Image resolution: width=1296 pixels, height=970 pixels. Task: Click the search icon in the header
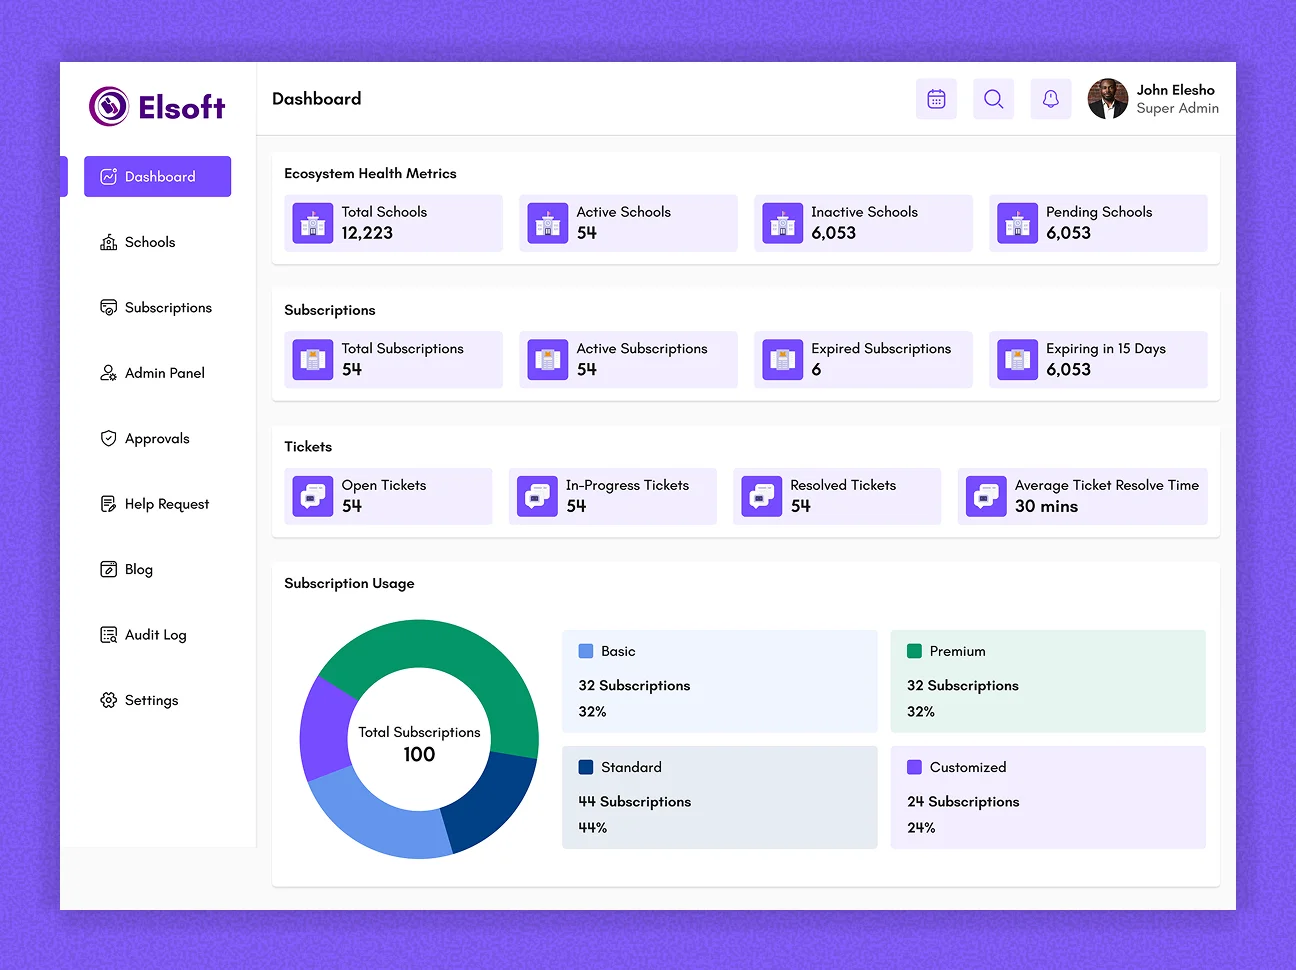993,98
